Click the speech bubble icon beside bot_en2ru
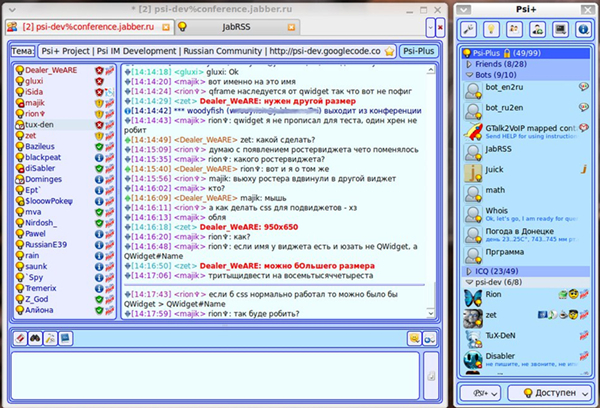Image resolution: width=600 pixels, height=408 pixels. [x=584, y=87]
